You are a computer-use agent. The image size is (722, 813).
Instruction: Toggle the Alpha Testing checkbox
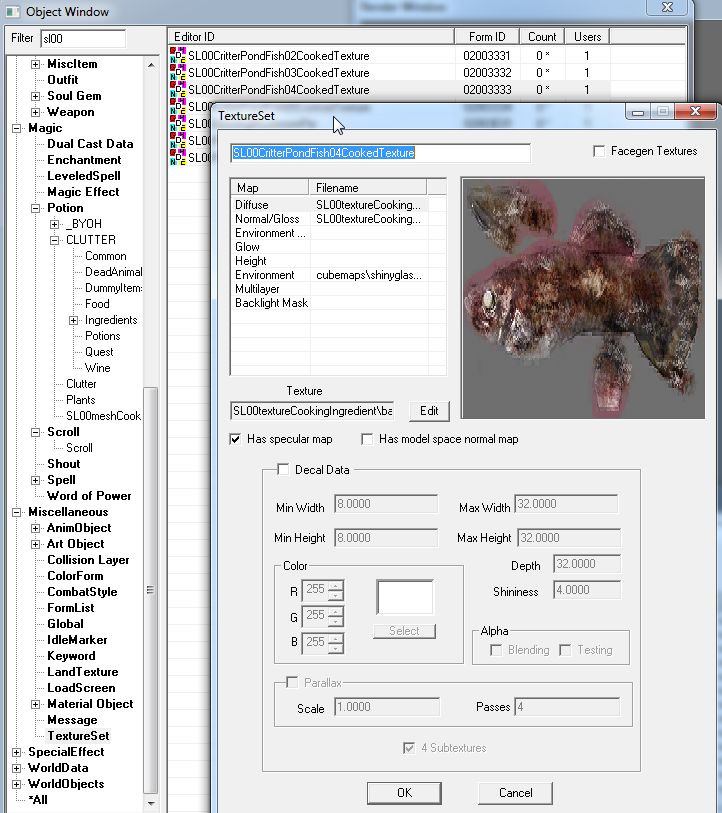(565, 650)
